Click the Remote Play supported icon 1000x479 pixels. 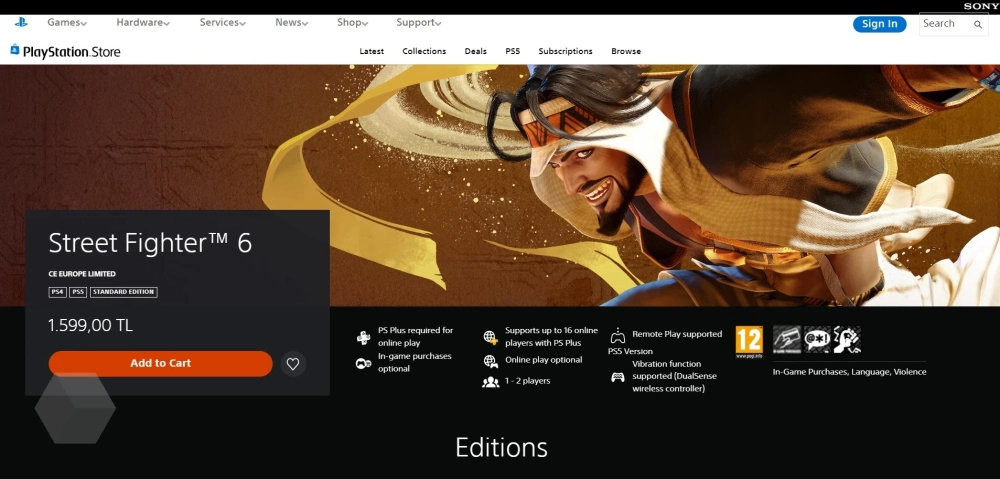[x=618, y=336]
